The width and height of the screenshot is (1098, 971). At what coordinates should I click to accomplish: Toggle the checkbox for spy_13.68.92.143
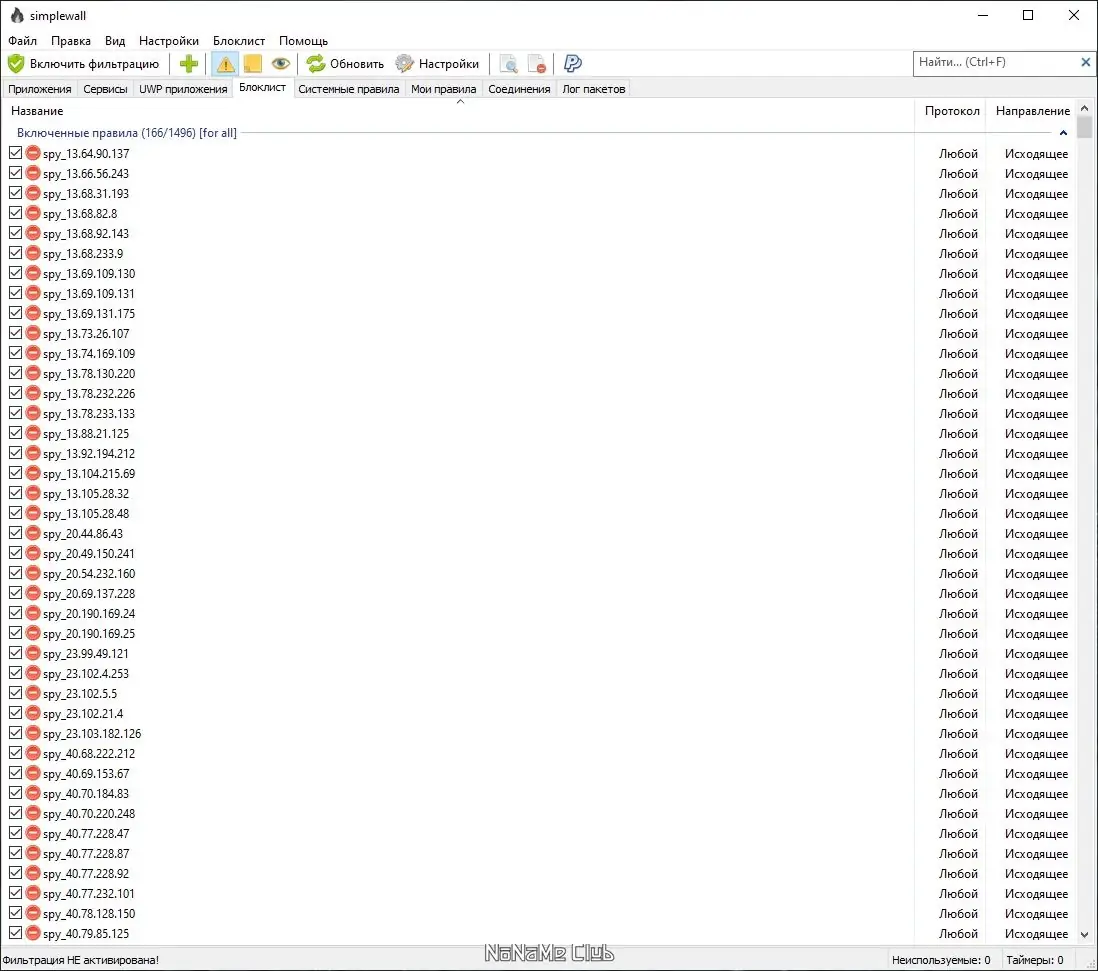coord(15,232)
